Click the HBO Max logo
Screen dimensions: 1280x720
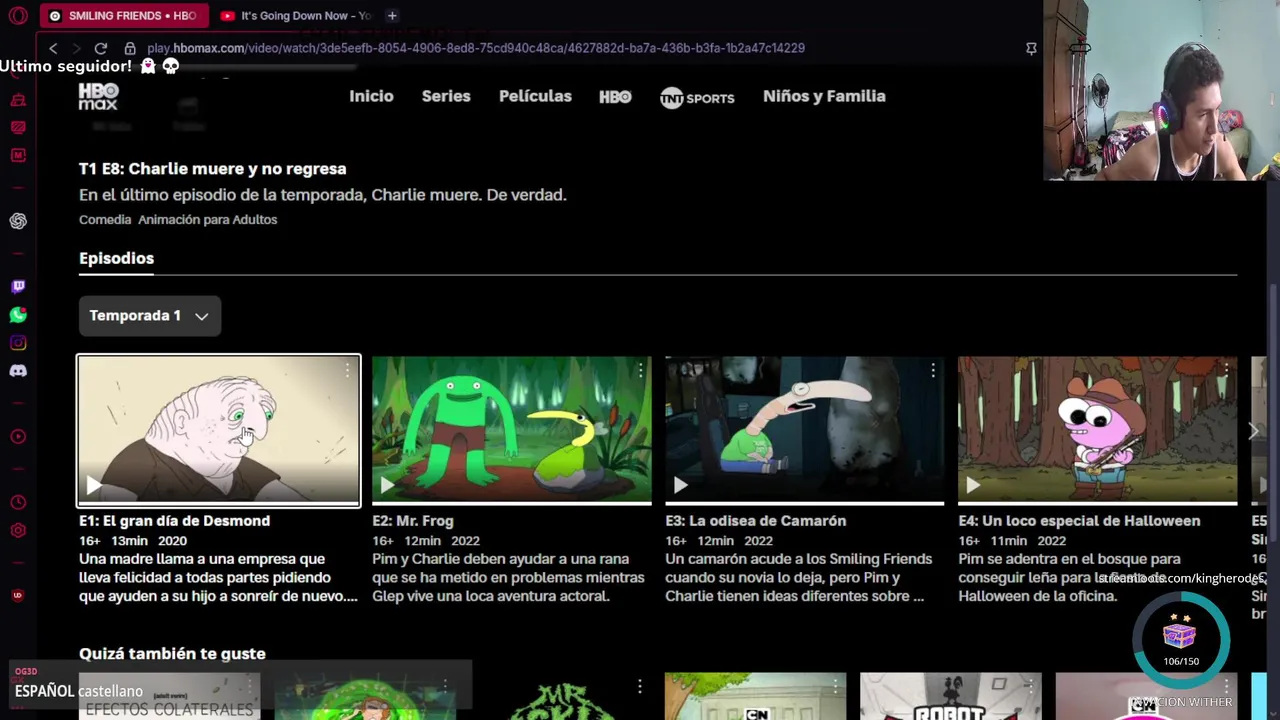click(x=98, y=96)
